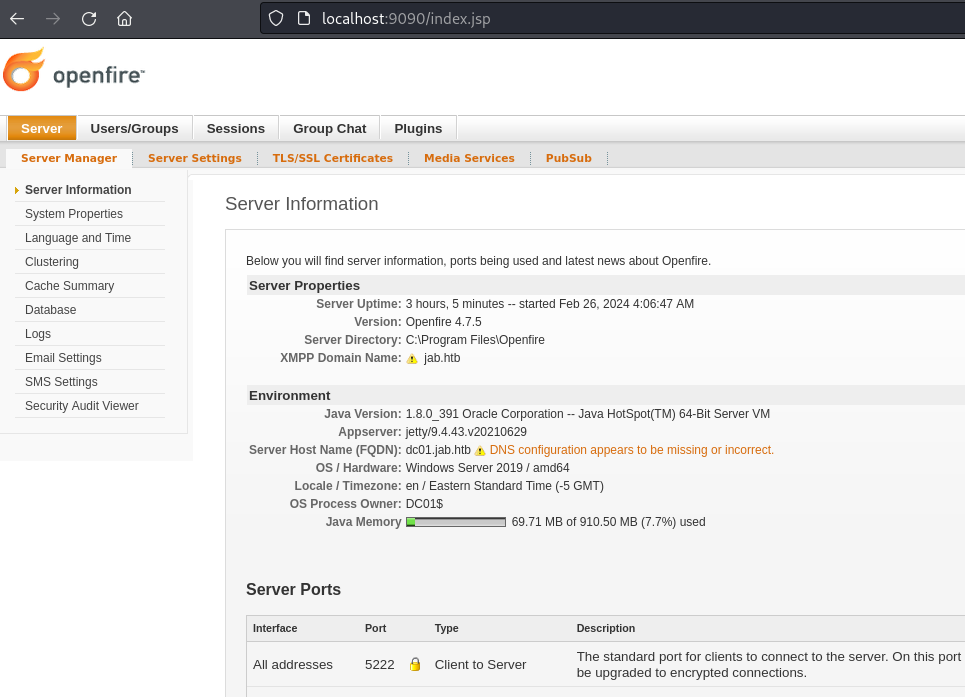Click the Openfire 4.7.5 version text
The image size is (965, 697).
(x=443, y=322)
